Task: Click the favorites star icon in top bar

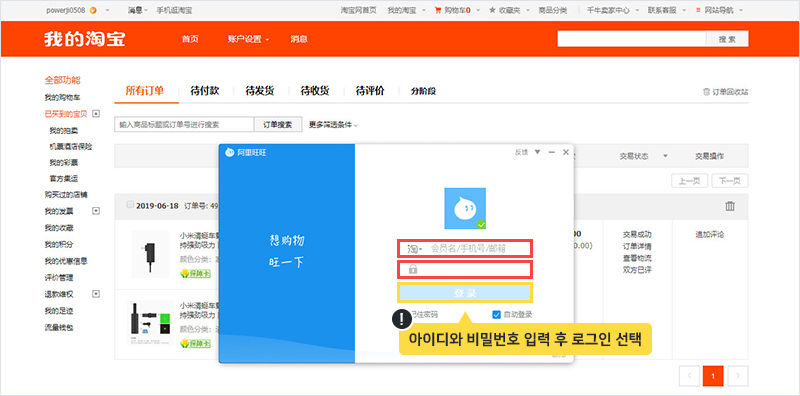Action: click(492, 10)
